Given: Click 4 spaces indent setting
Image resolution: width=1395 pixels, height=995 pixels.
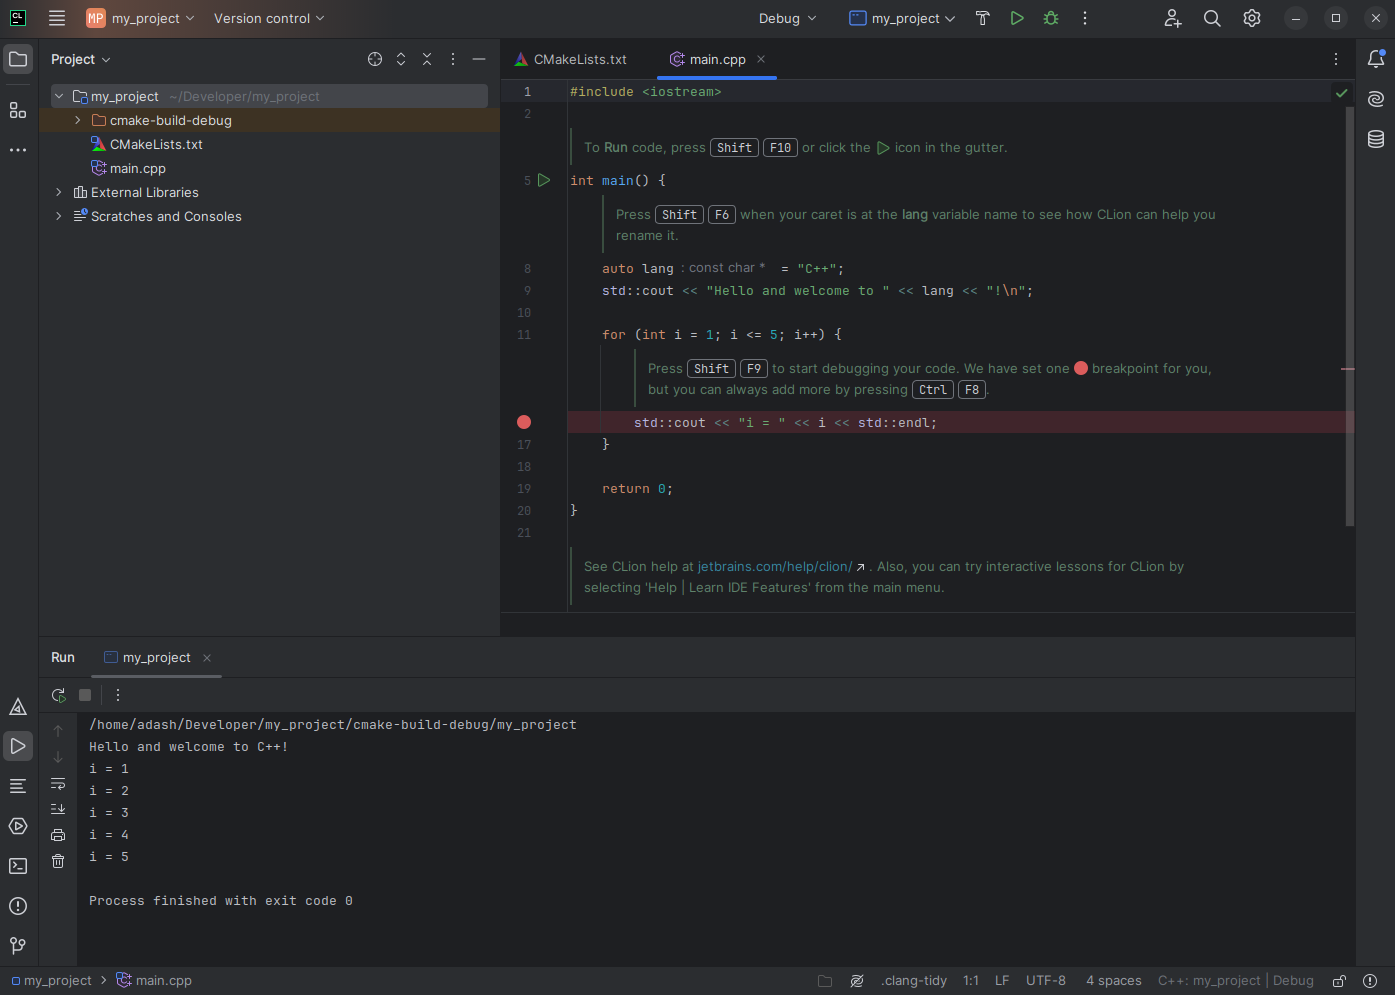Looking at the screenshot, I should tap(1114, 981).
